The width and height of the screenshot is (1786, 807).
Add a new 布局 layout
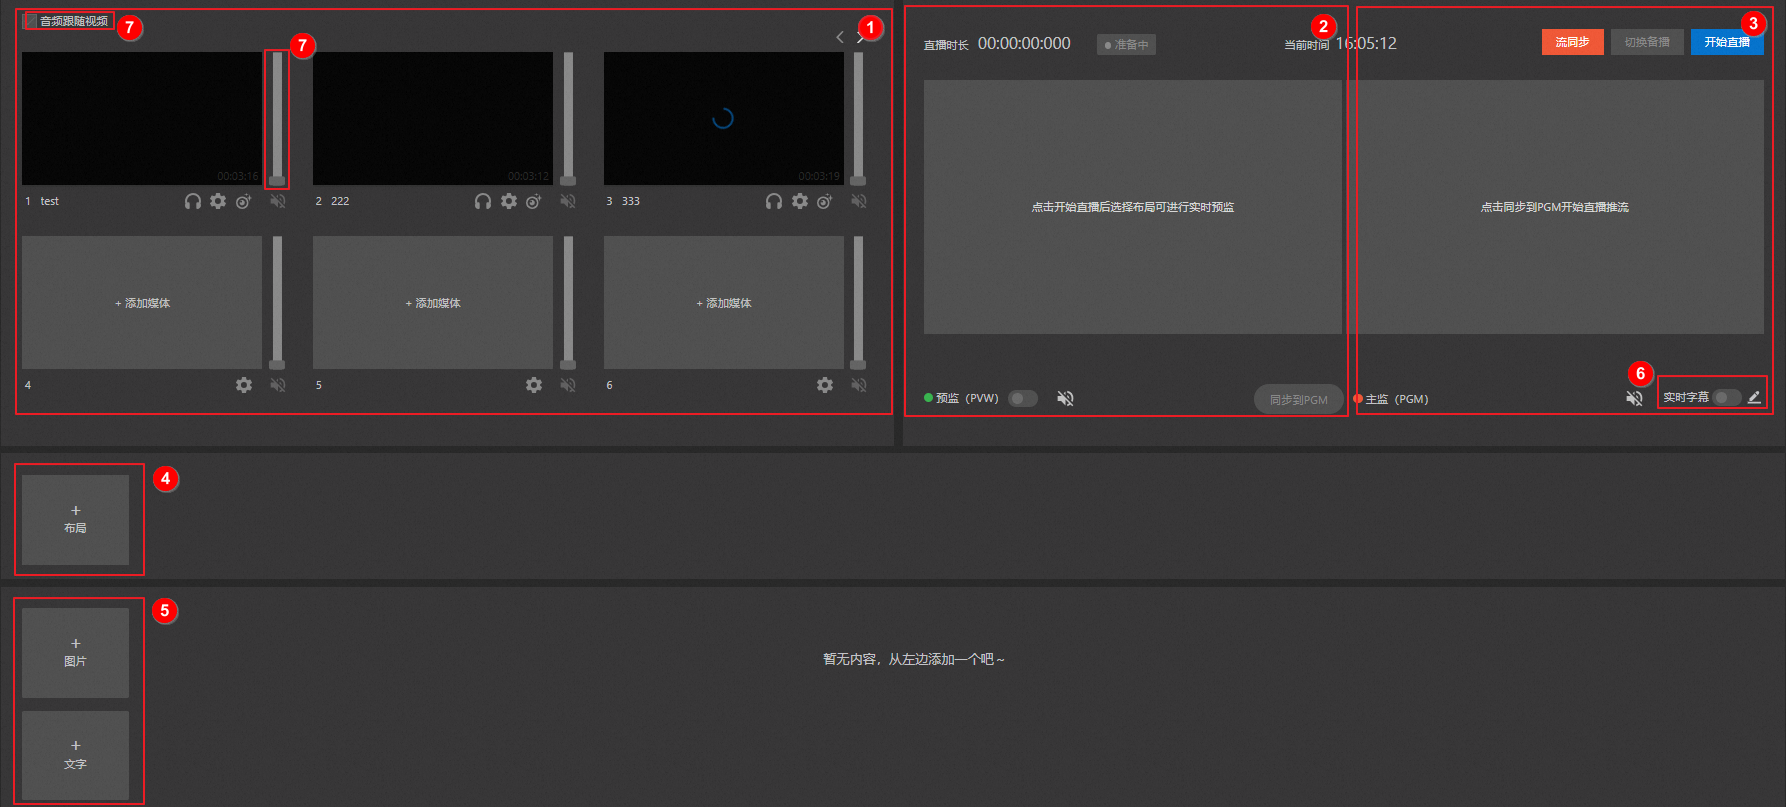click(x=76, y=520)
